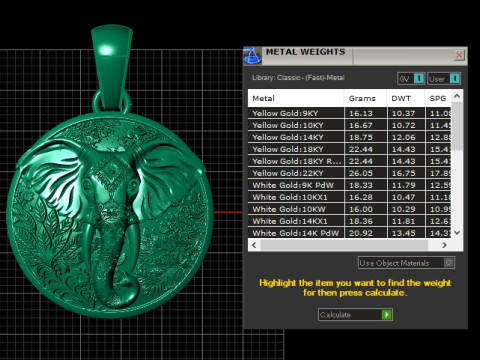Sort by the DWT column header
The width and height of the screenshot is (480, 360).
tap(406, 98)
